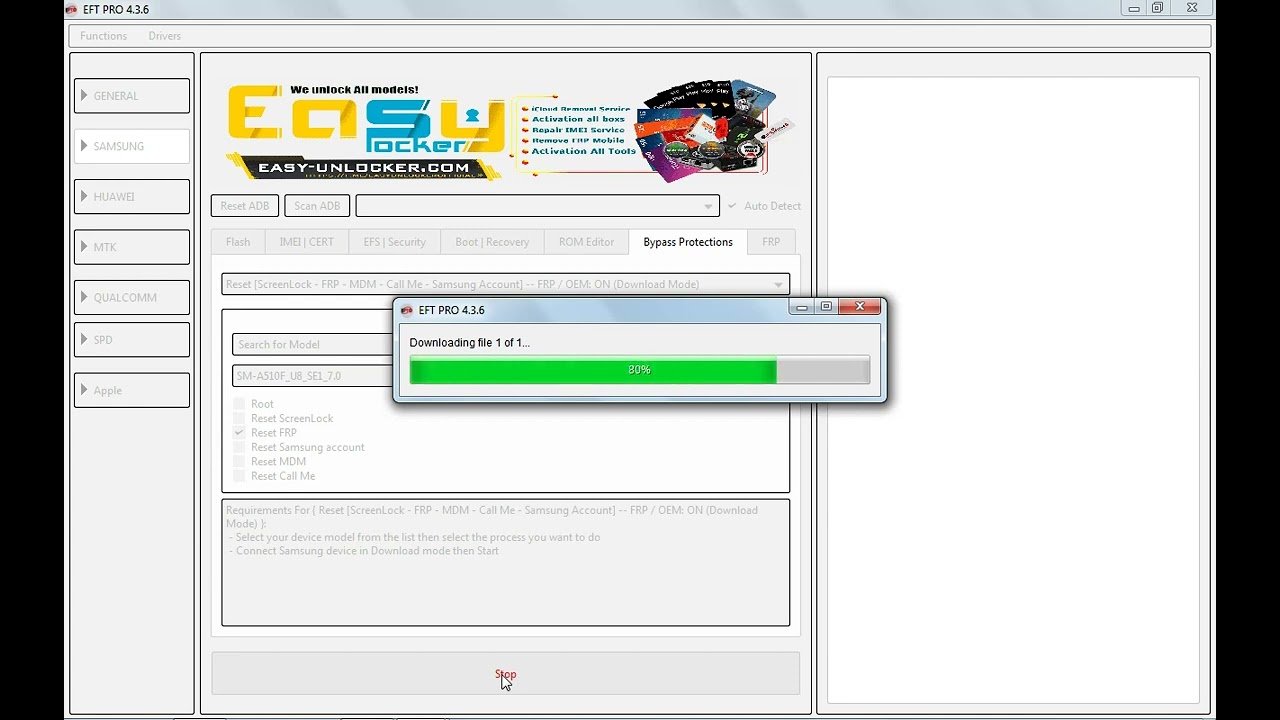
Task: Switch to the Boot | Recovery tab
Action: (x=492, y=242)
